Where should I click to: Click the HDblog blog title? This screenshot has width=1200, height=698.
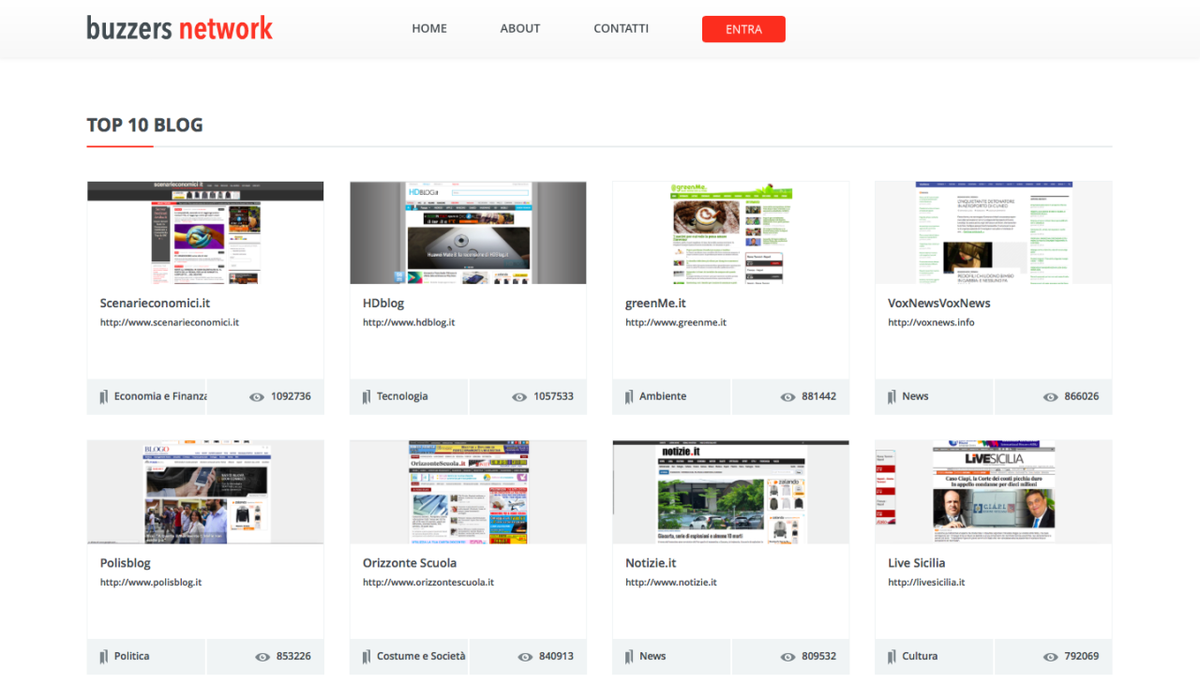pos(383,303)
